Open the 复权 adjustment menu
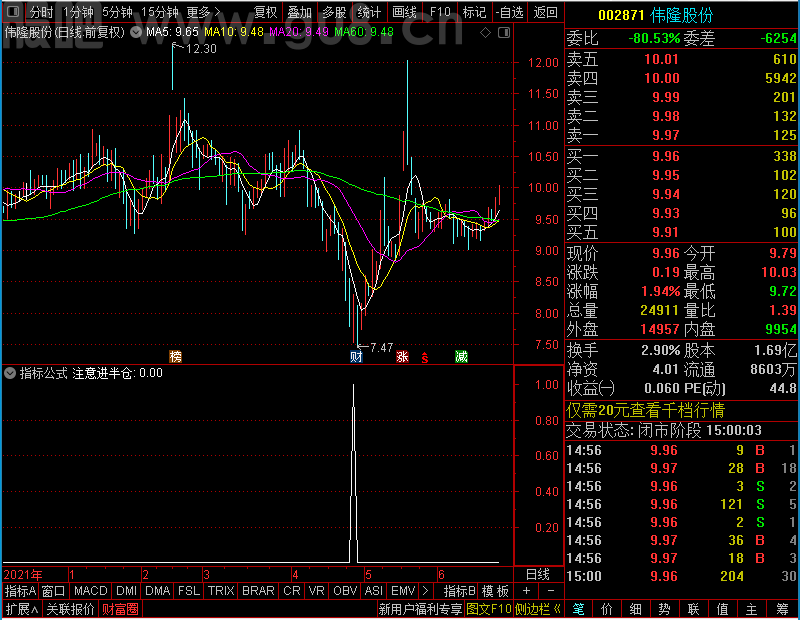Viewport: 800px width, 620px height. click(x=265, y=12)
